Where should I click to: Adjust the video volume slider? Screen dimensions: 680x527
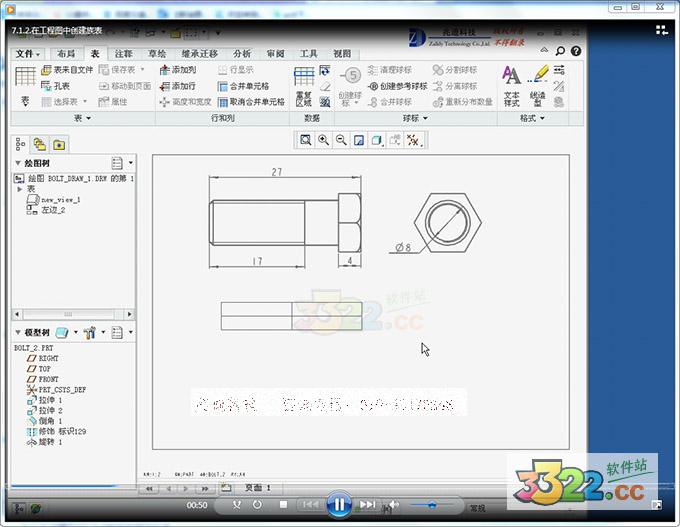pos(432,506)
